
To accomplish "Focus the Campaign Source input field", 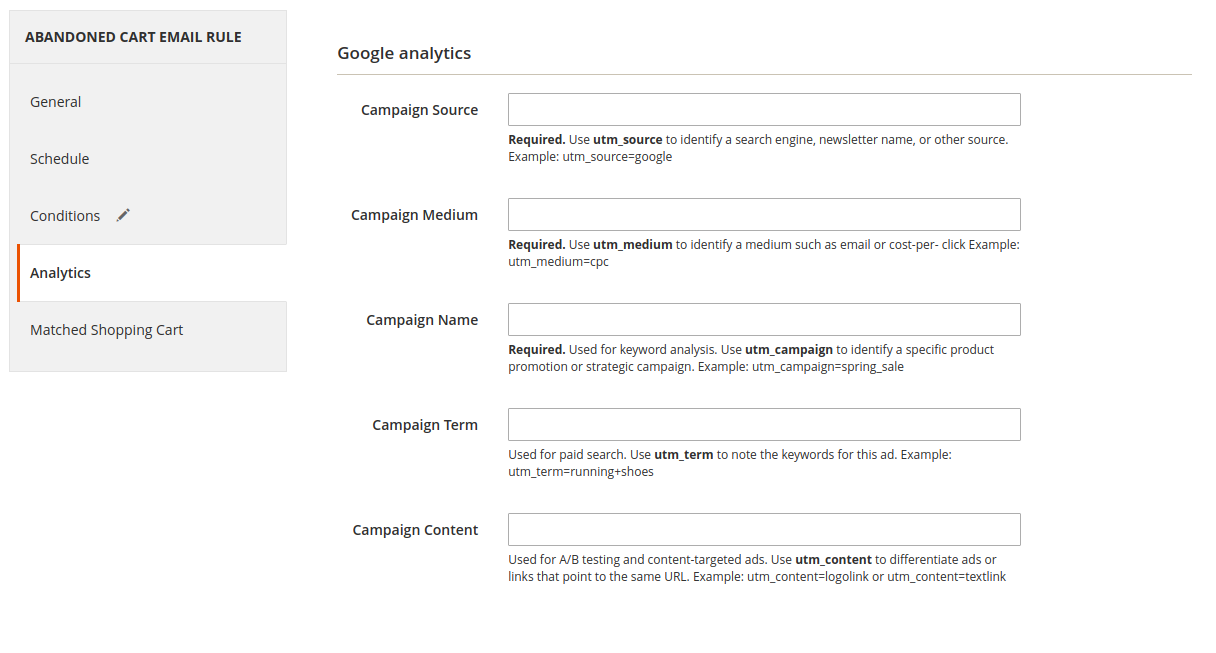I will 764,110.
